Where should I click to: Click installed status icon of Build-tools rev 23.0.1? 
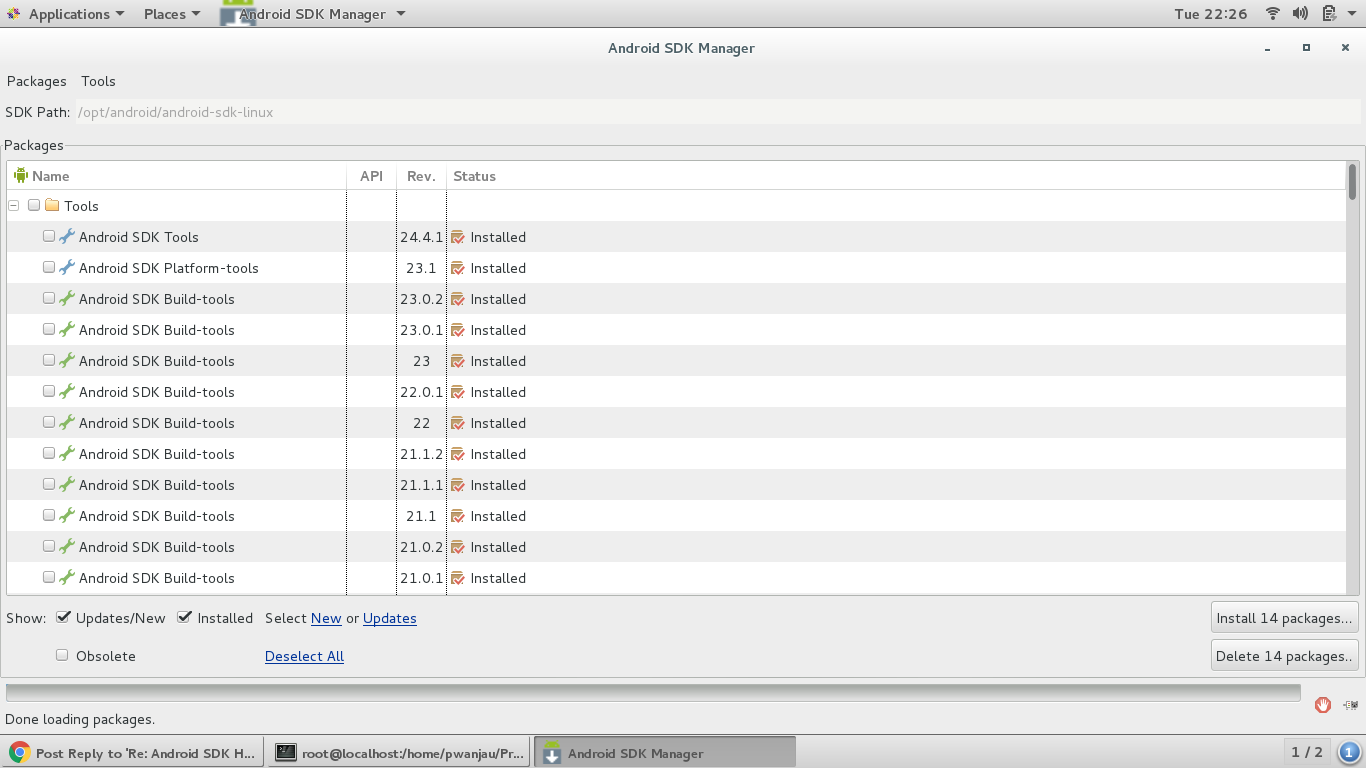click(x=458, y=330)
